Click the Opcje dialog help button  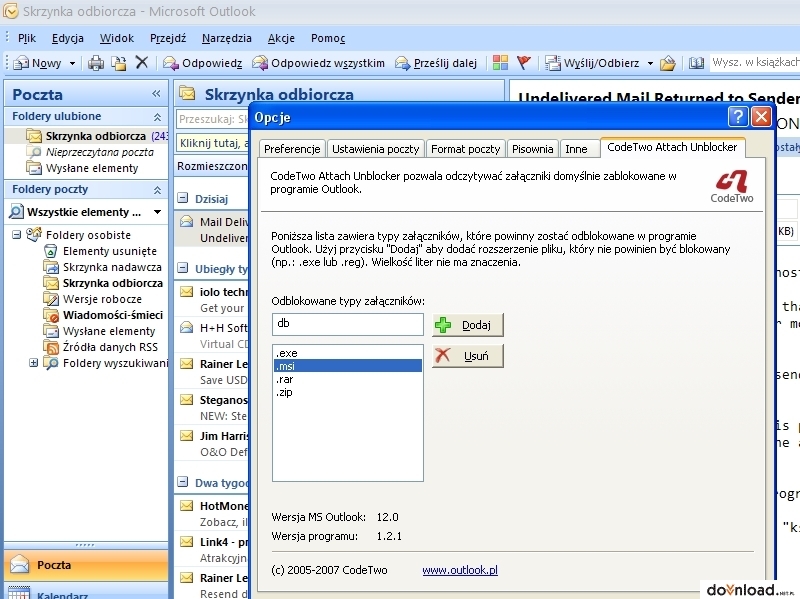tap(738, 117)
